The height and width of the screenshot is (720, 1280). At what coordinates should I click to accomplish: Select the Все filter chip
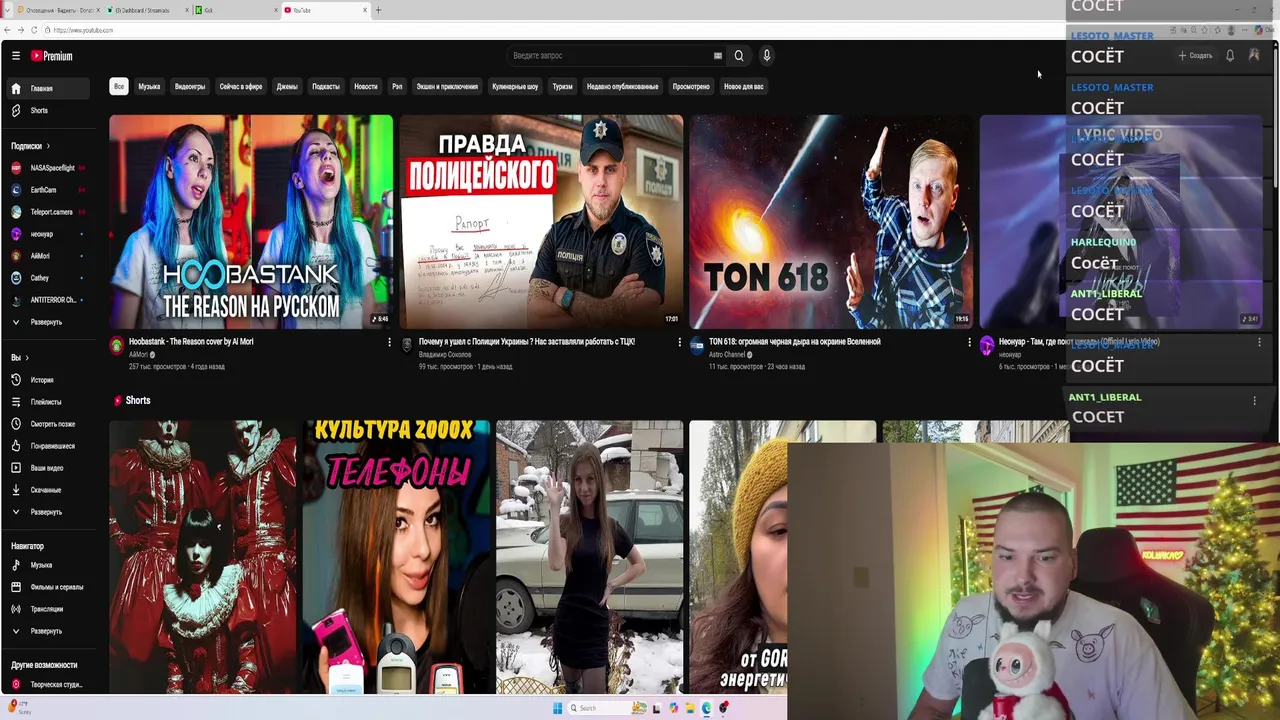pyautogui.click(x=119, y=87)
